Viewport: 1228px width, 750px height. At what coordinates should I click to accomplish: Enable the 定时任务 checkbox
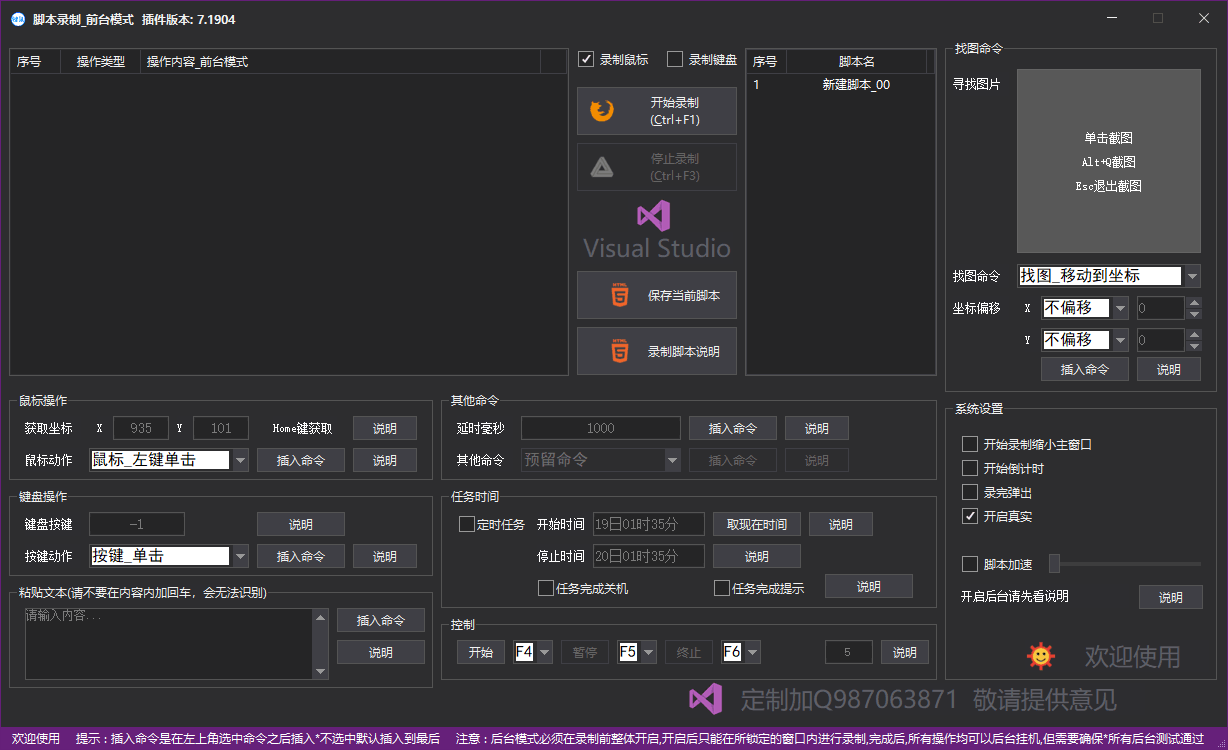[x=466, y=523]
